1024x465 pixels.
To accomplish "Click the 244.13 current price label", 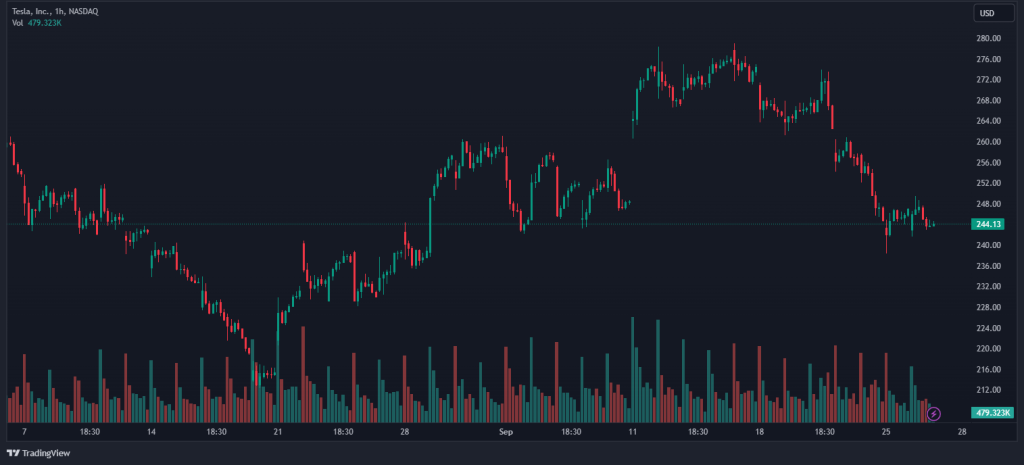I will [x=988, y=224].
